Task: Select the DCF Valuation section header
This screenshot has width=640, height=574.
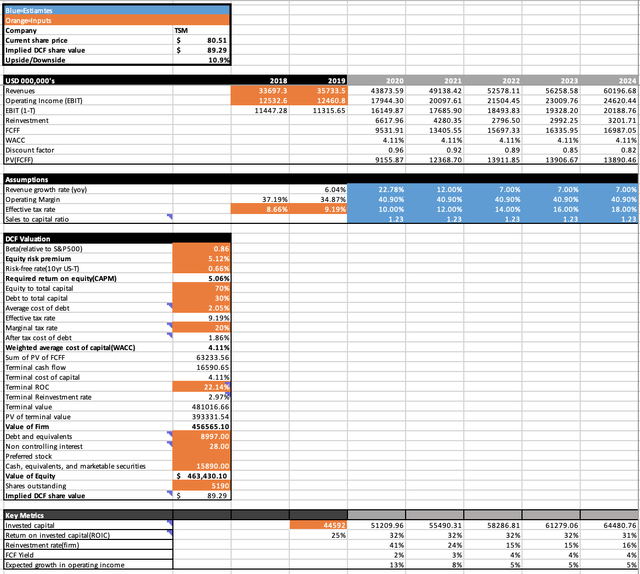Action: 87,236
